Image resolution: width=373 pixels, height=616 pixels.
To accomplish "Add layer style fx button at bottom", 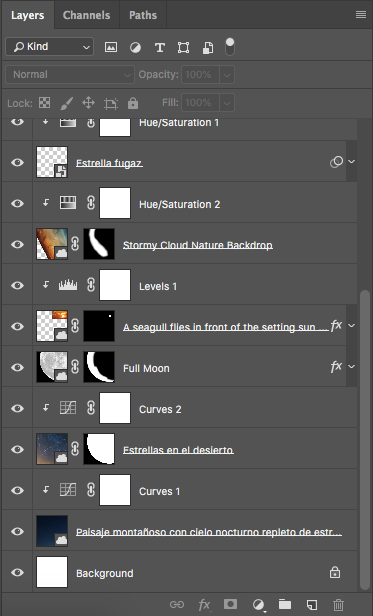I will [x=204, y=604].
